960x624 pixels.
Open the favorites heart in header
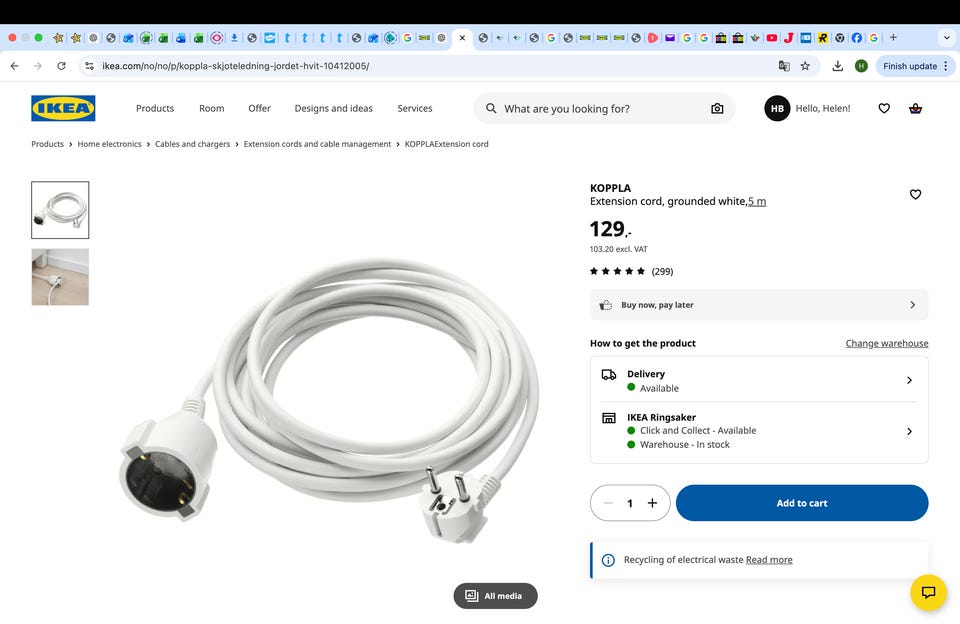point(884,108)
